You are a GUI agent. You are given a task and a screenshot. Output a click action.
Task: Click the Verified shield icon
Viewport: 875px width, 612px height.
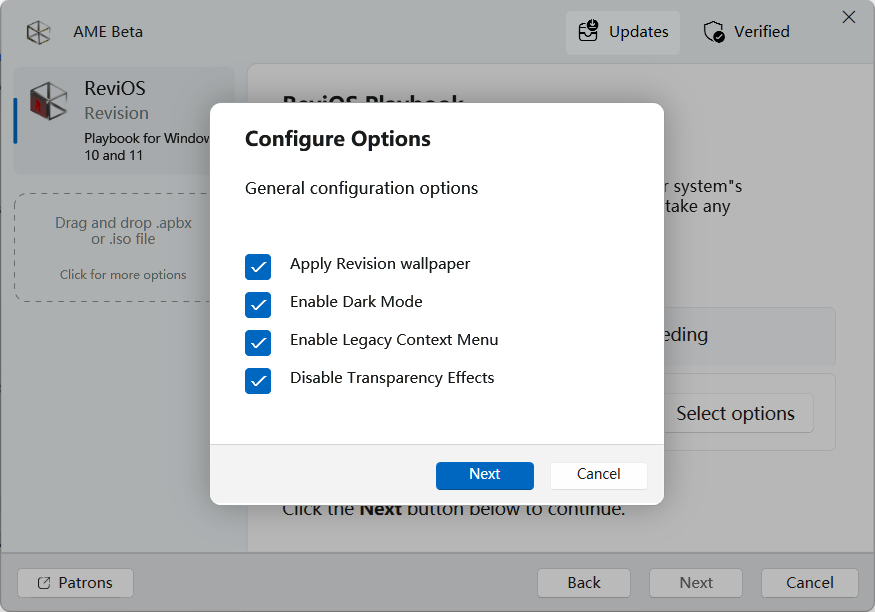point(714,32)
